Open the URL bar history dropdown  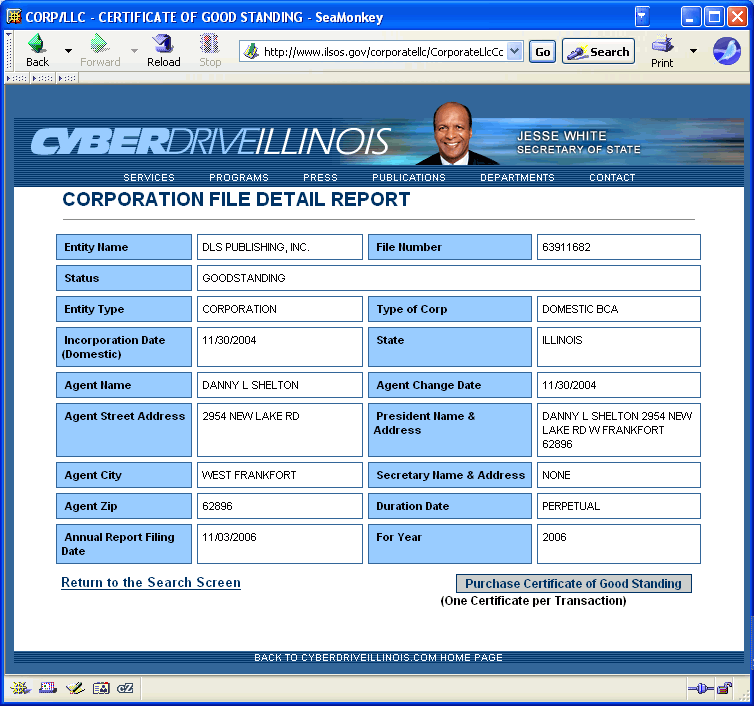[515, 51]
